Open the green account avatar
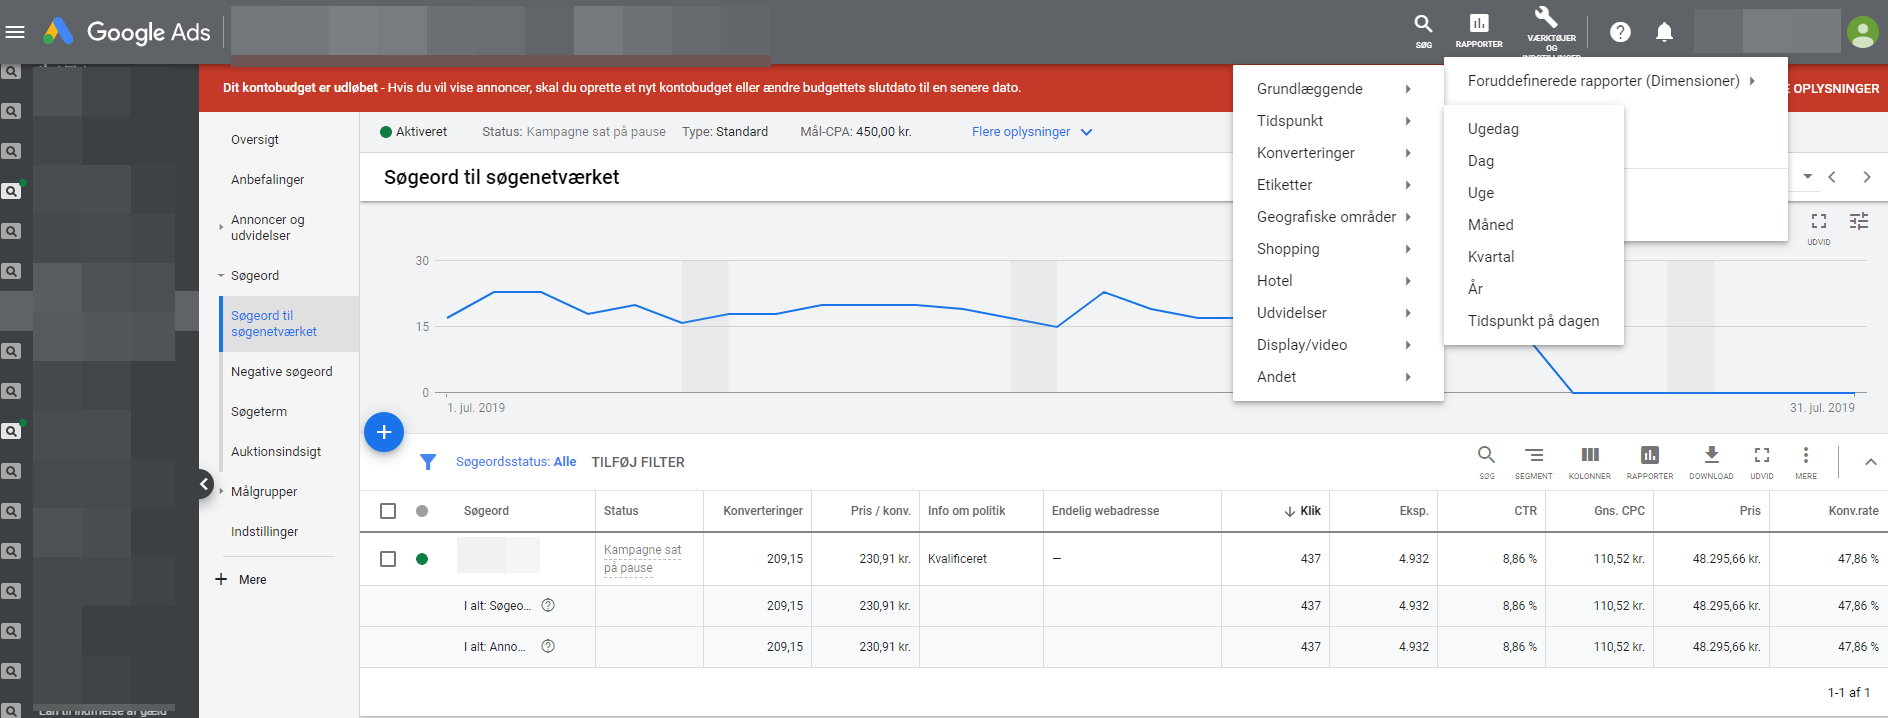The image size is (1888, 718). pos(1862,32)
